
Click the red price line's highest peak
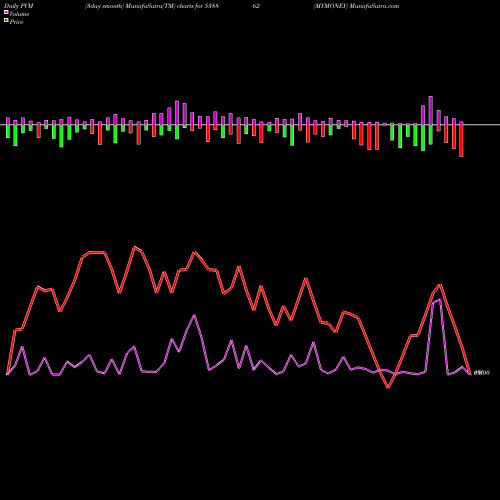pos(135,247)
